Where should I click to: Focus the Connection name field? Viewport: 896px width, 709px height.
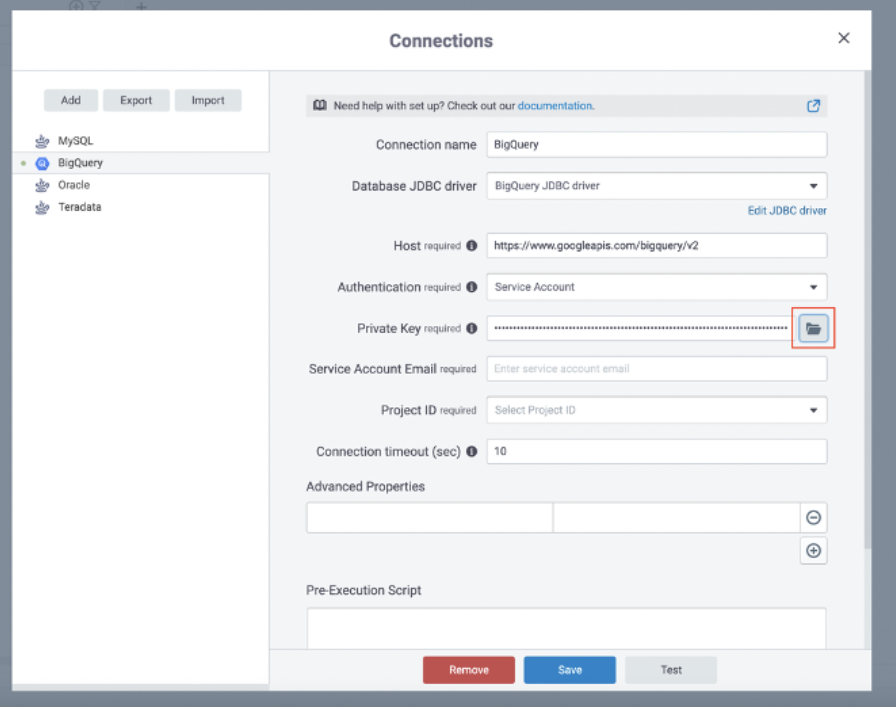coord(657,145)
